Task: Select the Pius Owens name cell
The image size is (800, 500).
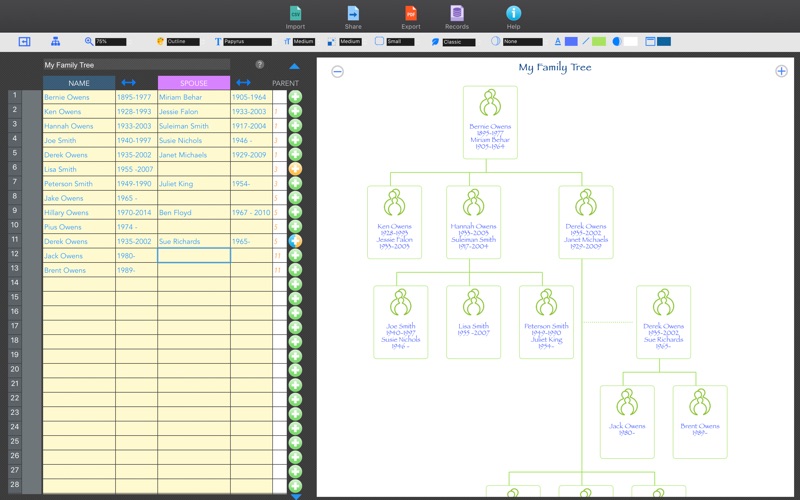Action: tap(79, 227)
